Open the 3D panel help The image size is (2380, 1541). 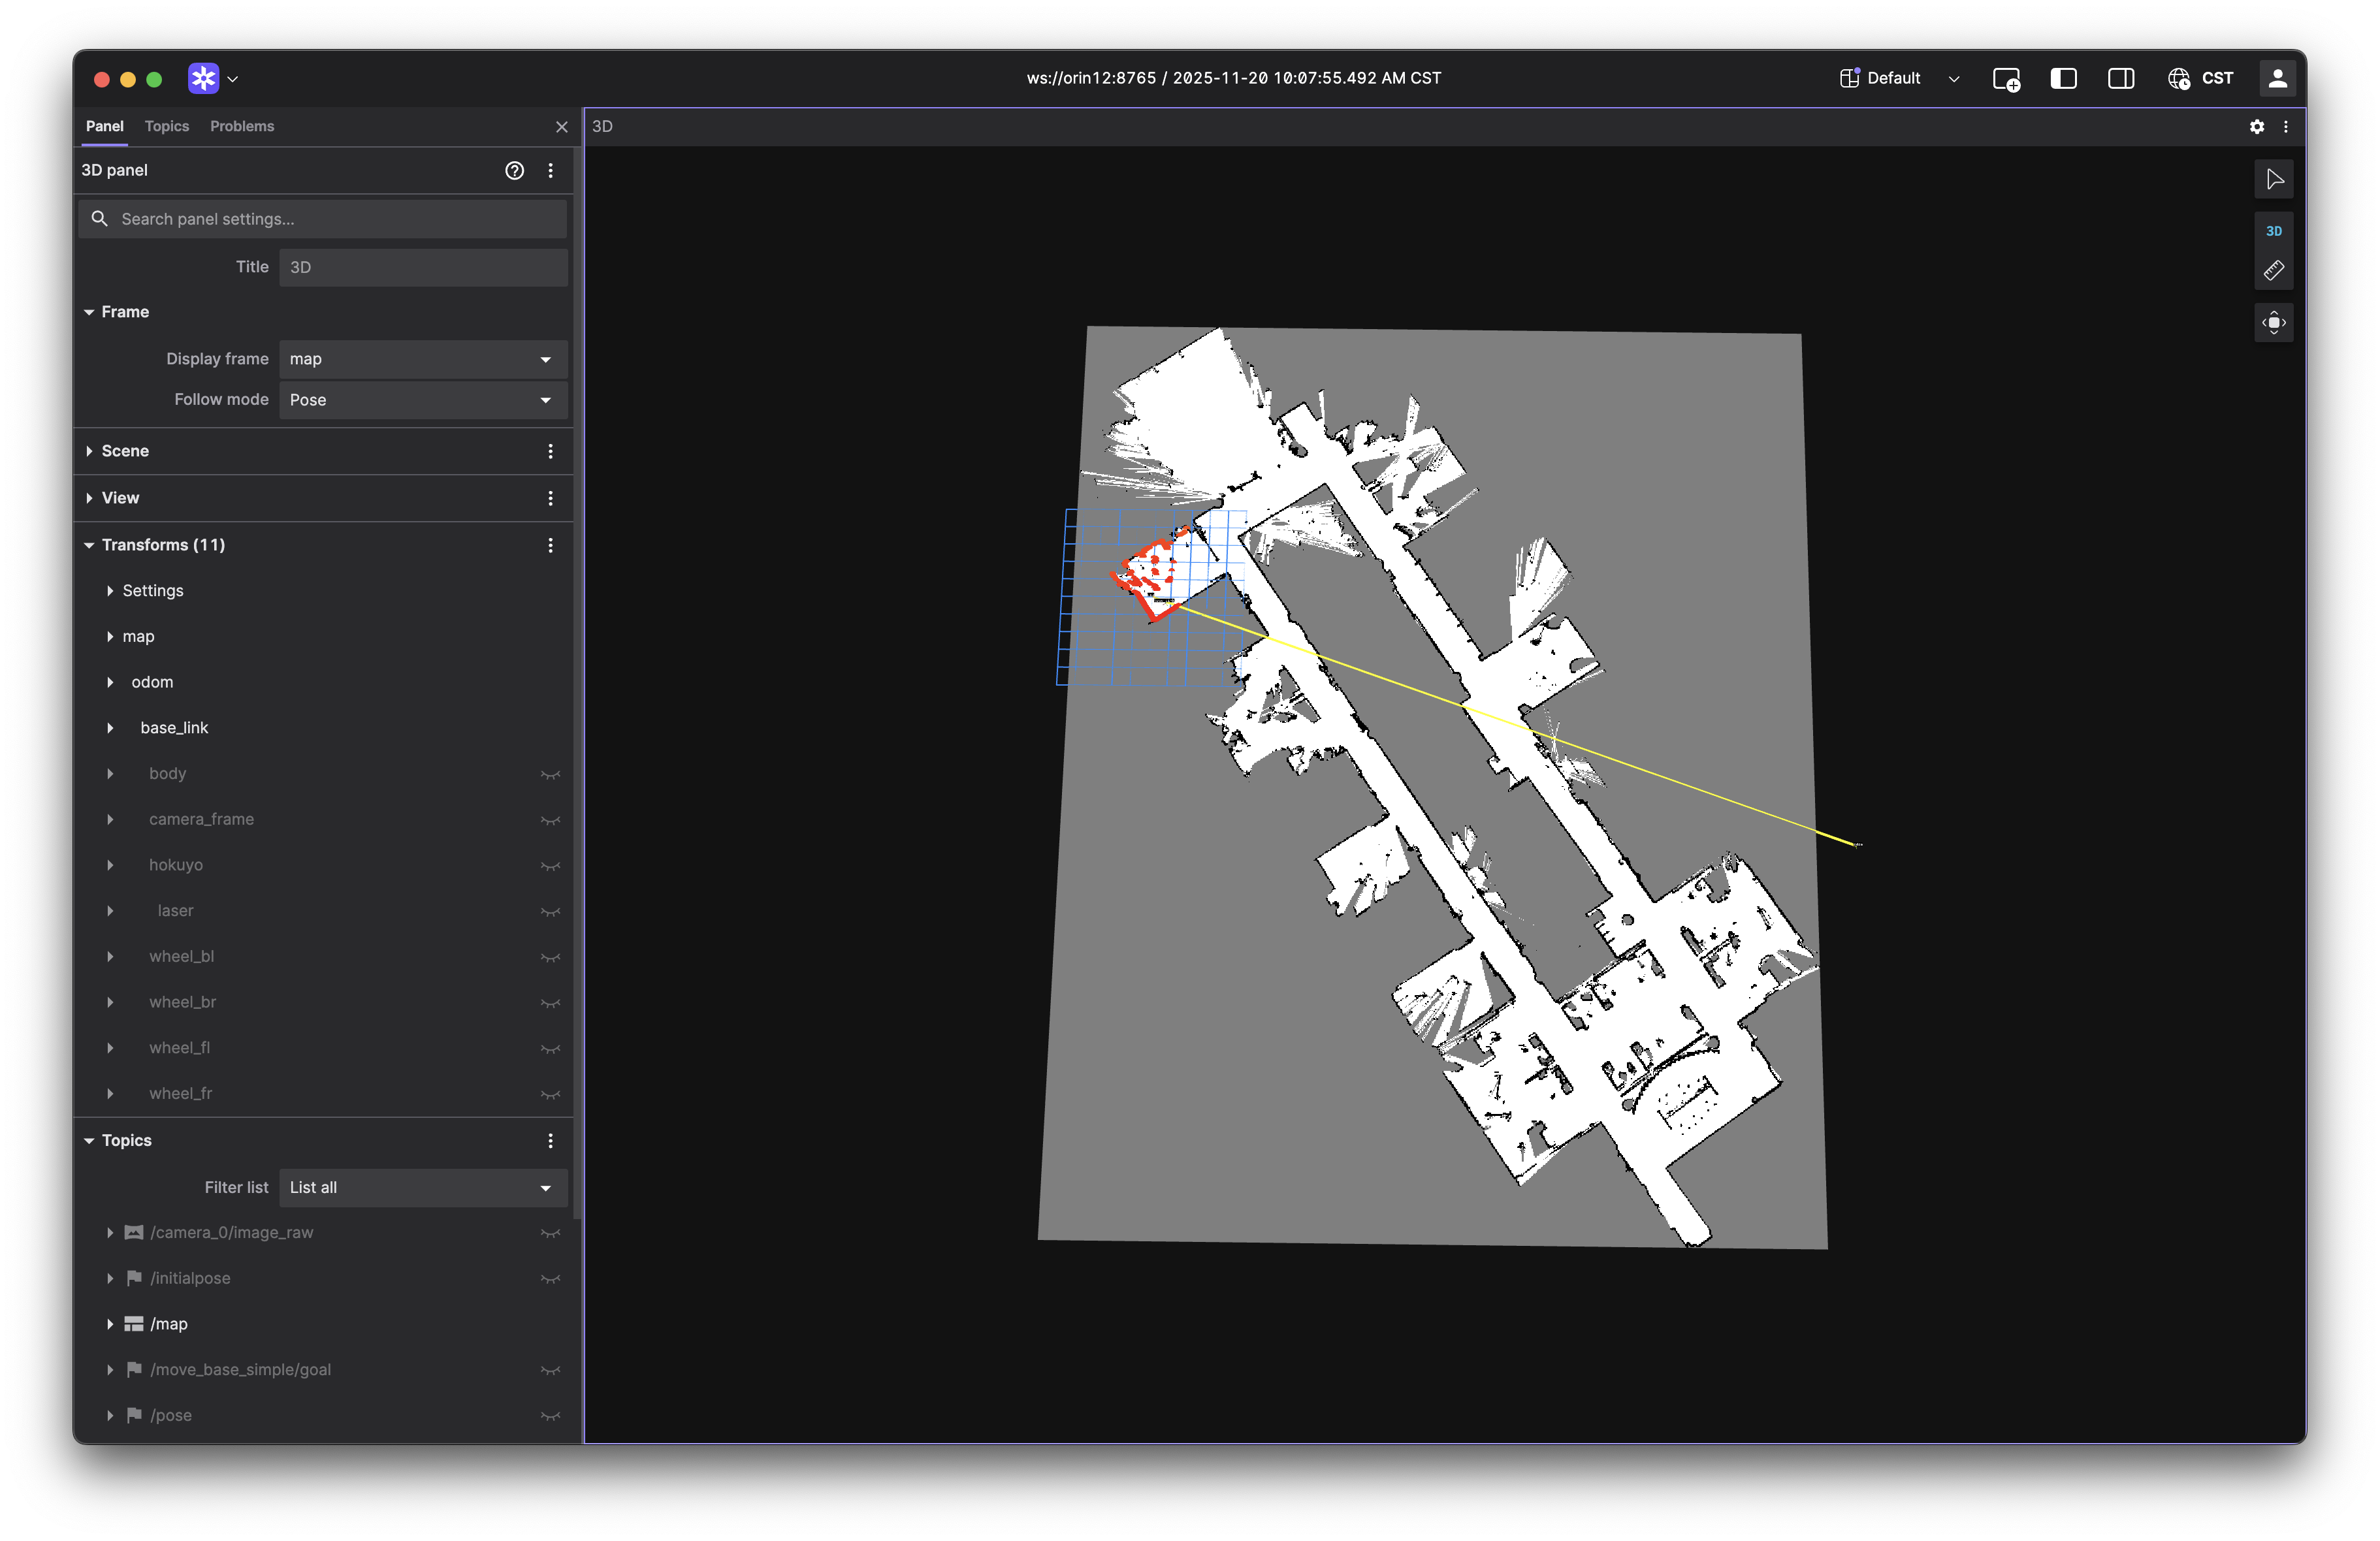click(x=514, y=170)
